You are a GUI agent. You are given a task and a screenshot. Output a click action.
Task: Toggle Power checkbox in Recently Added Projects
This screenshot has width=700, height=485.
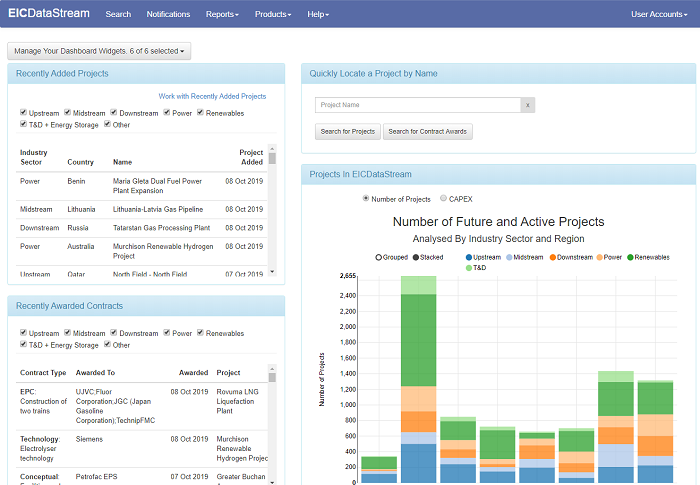pos(167,112)
